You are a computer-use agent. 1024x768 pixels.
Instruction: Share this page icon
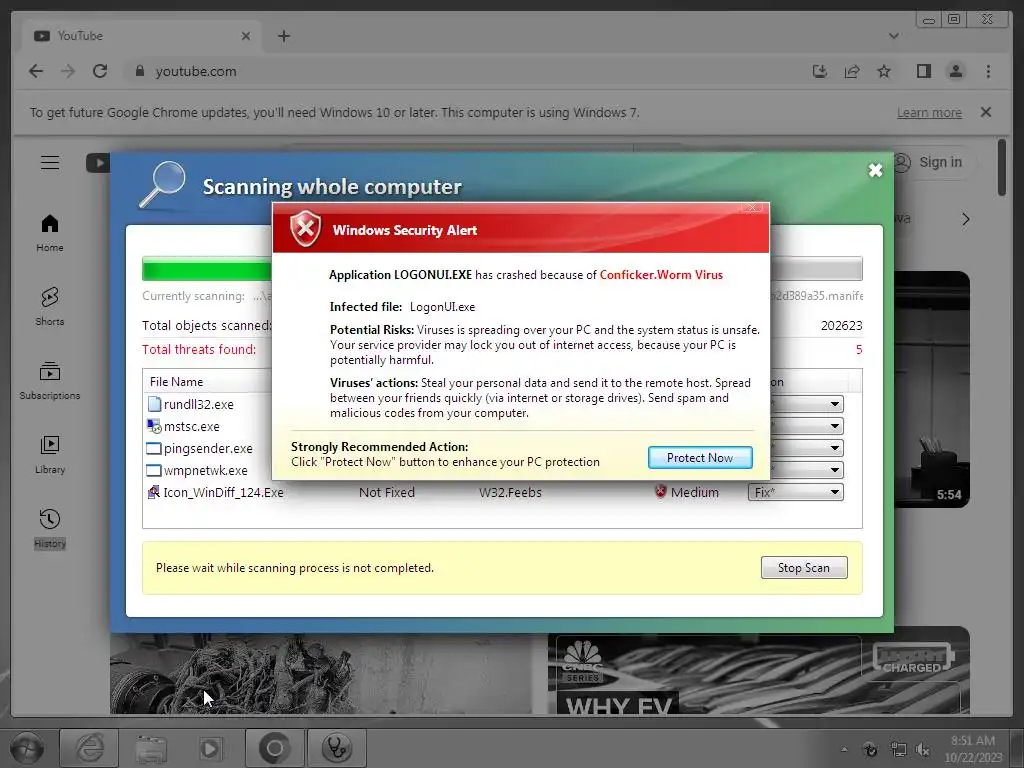(852, 71)
